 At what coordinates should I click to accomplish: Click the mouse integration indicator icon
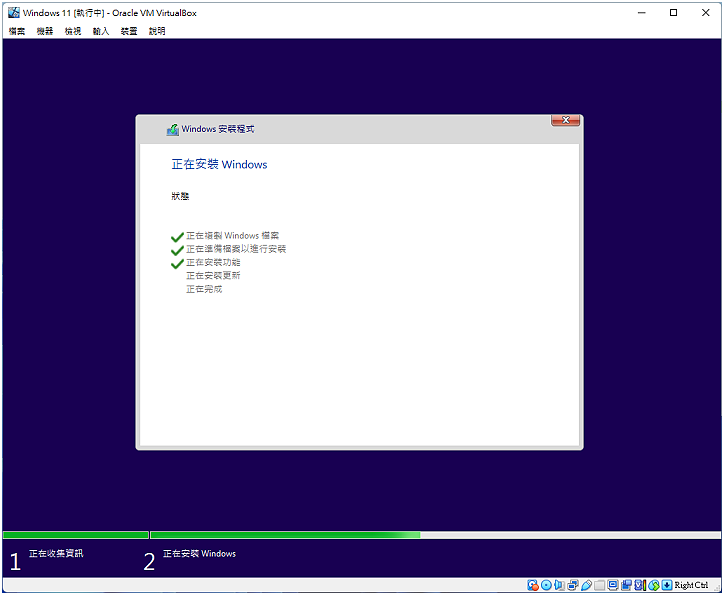(654, 585)
